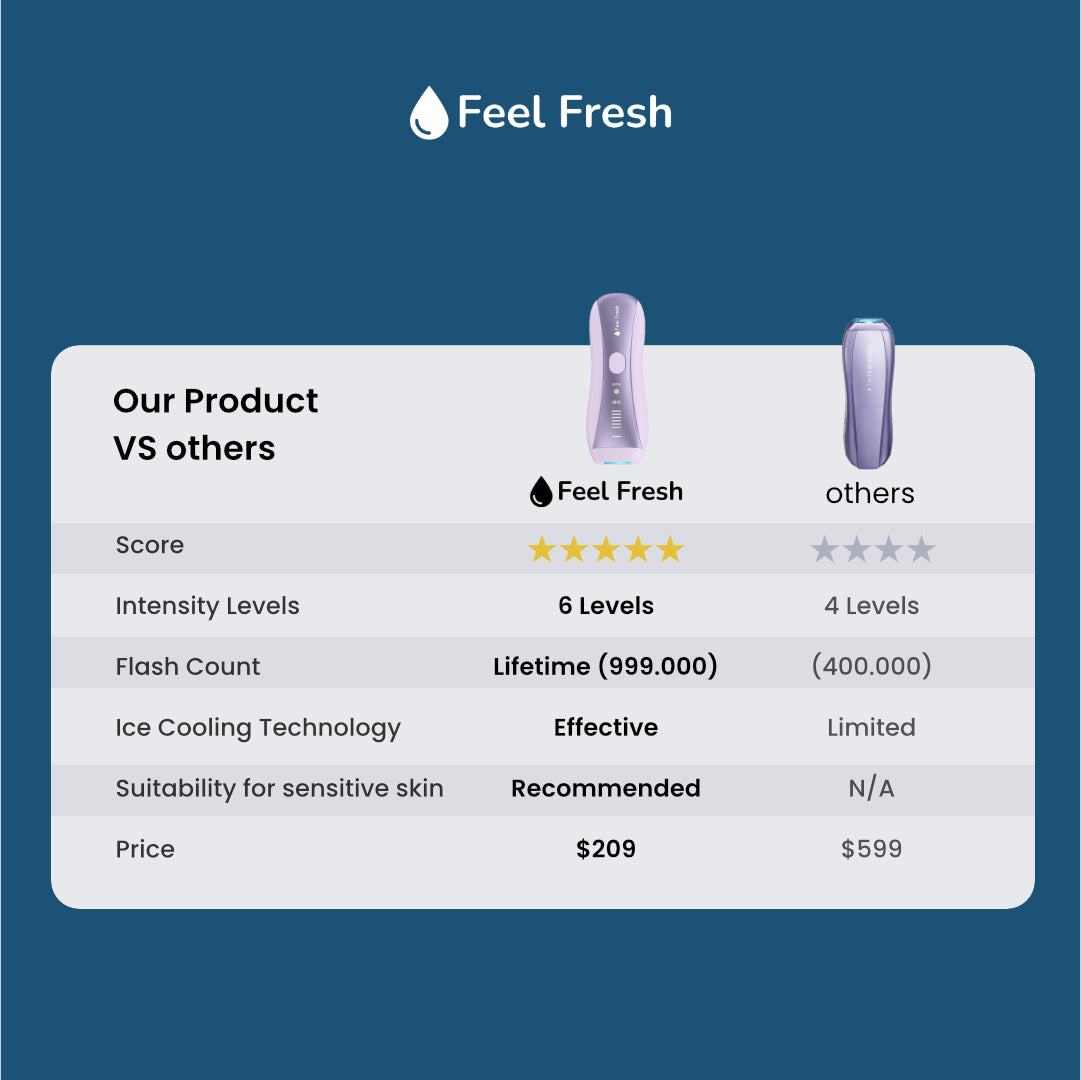Click 'Suitability for sensitive skin' label
1081x1080 pixels.
click(x=279, y=788)
